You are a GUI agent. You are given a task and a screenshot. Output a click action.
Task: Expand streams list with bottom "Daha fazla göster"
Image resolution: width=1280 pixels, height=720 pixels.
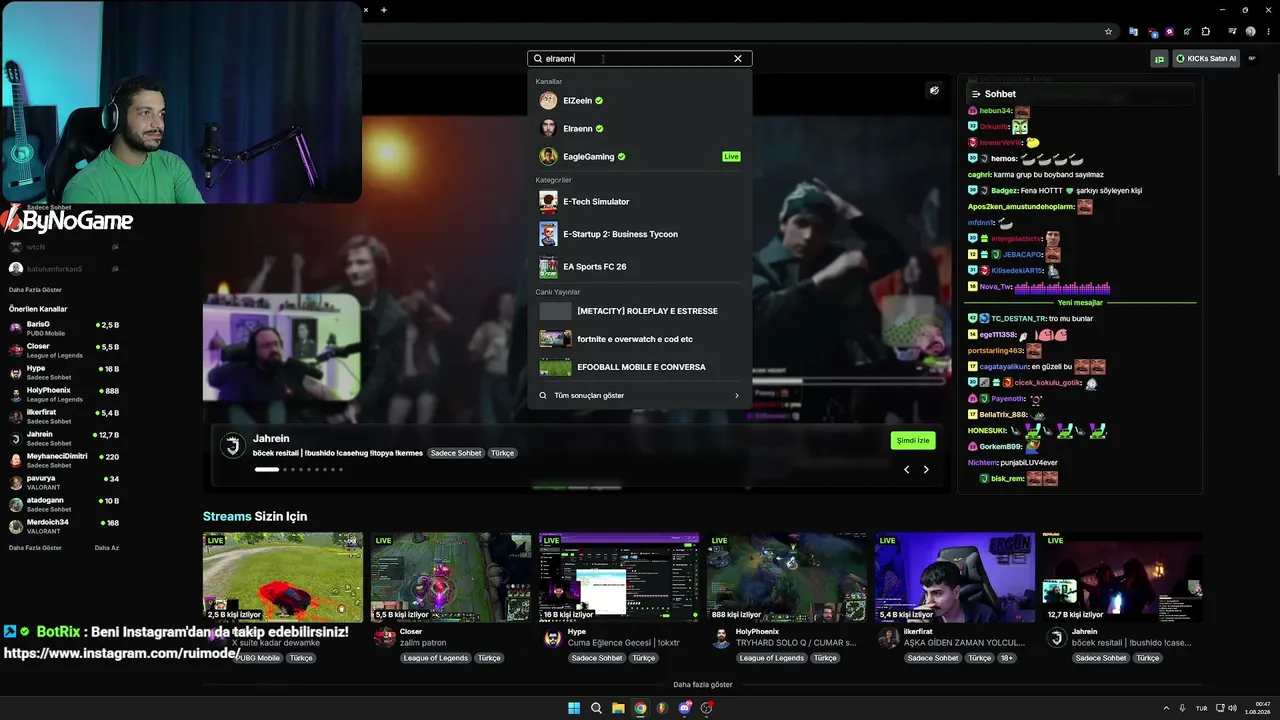point(703,685)
